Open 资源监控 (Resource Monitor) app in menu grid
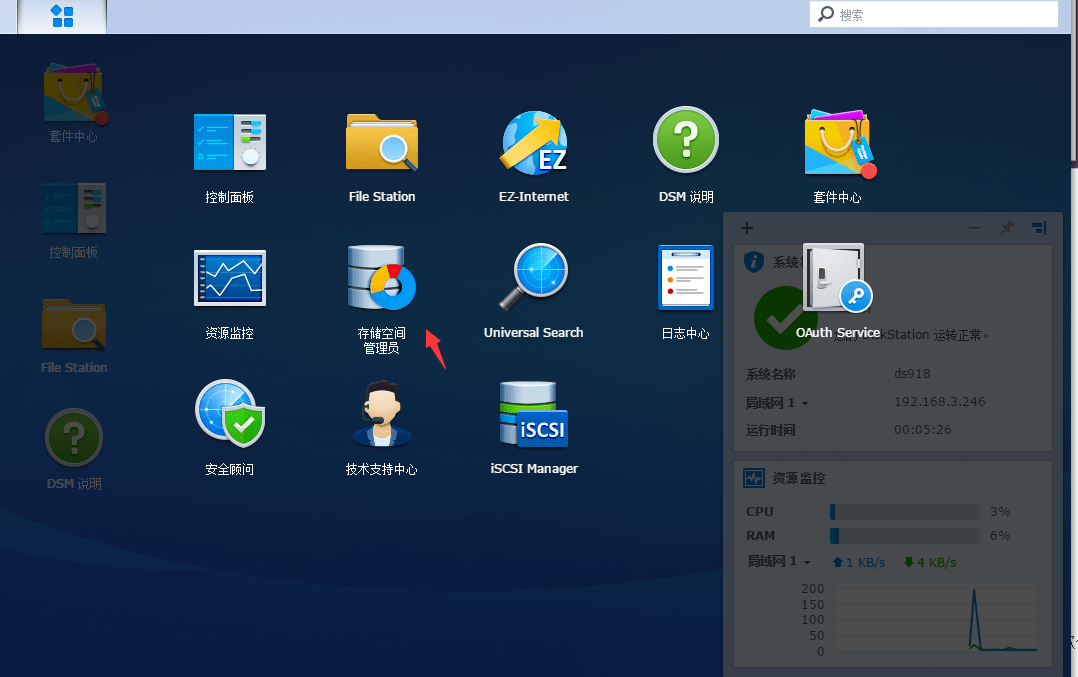This screenshot has height=677, width=1078. pyautogui.click(x=229, y=279)
